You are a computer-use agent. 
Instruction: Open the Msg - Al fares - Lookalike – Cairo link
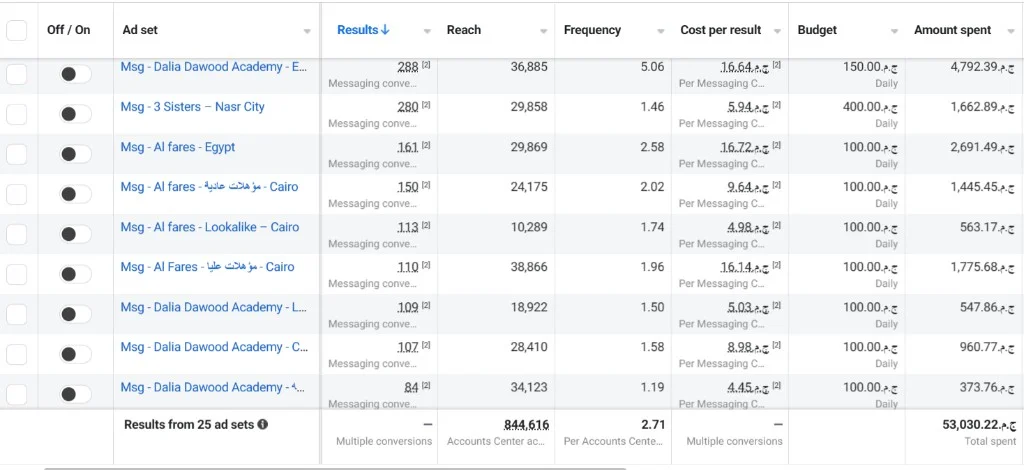click(x=210, y=227)
